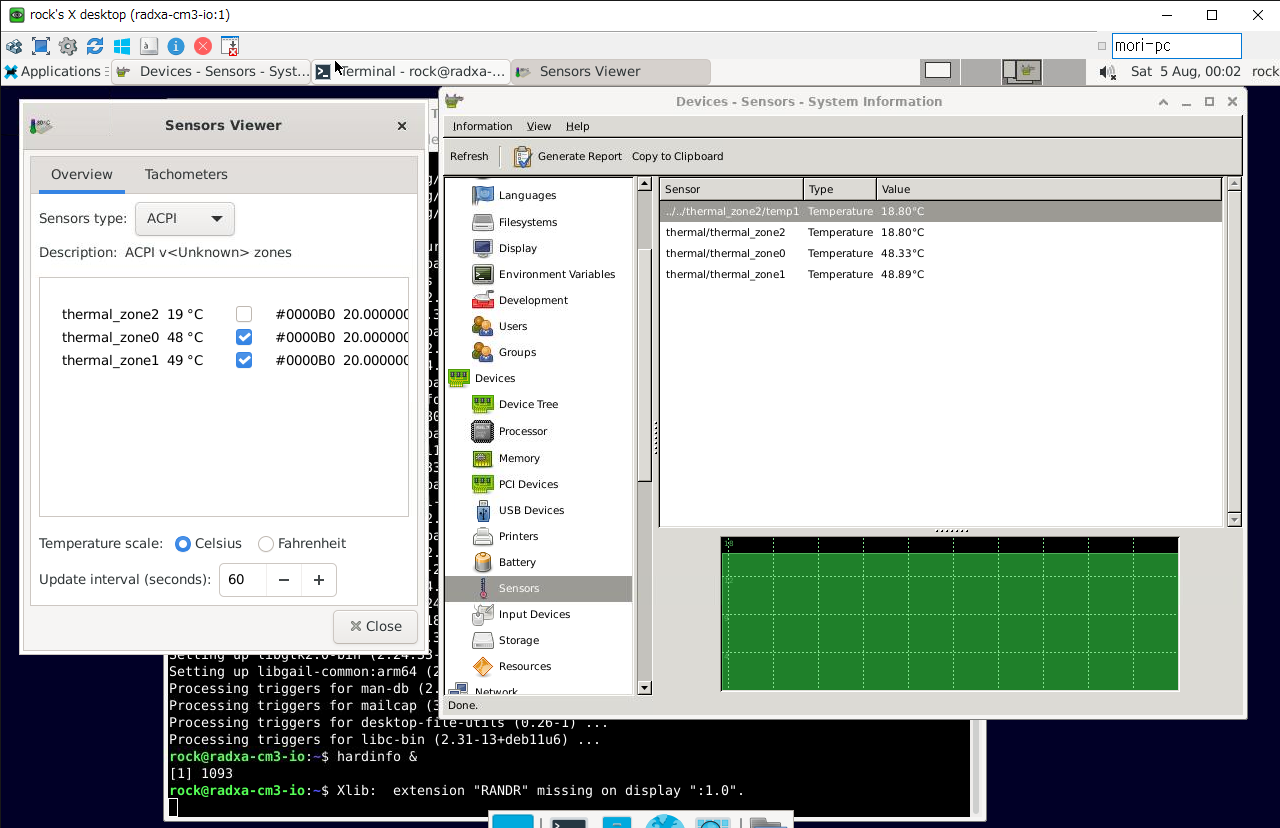Uncheck the thermal_zone0 checkbox

coord(244,337)
